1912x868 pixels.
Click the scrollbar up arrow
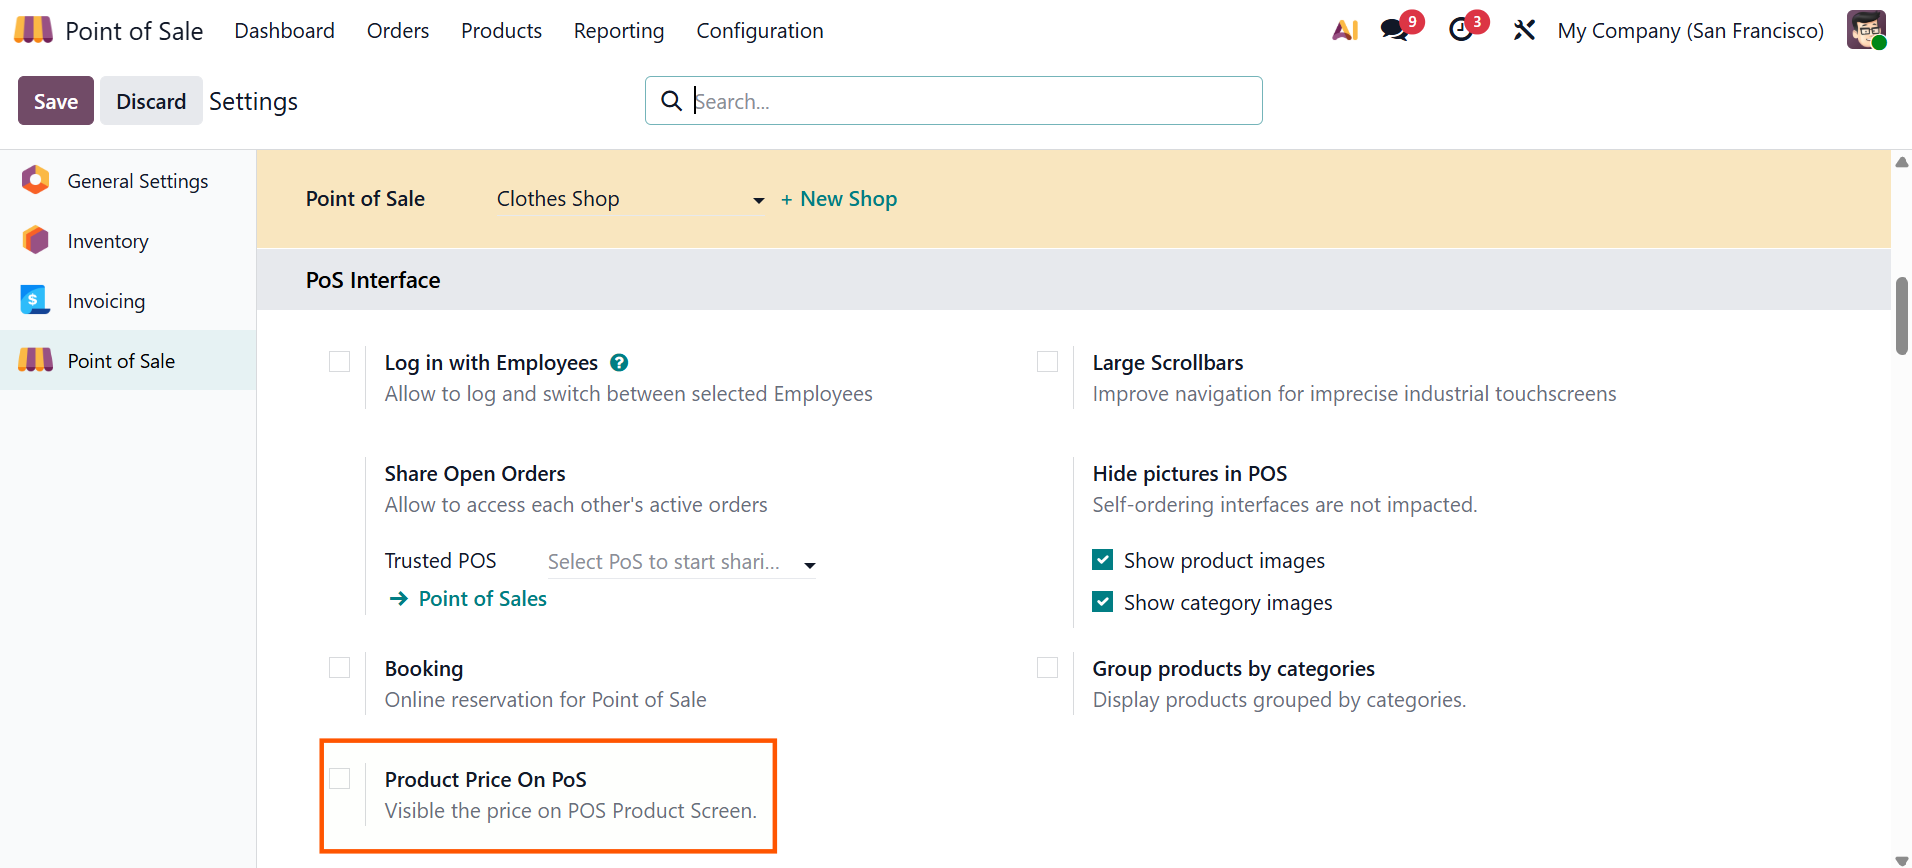coord(1901,161)
